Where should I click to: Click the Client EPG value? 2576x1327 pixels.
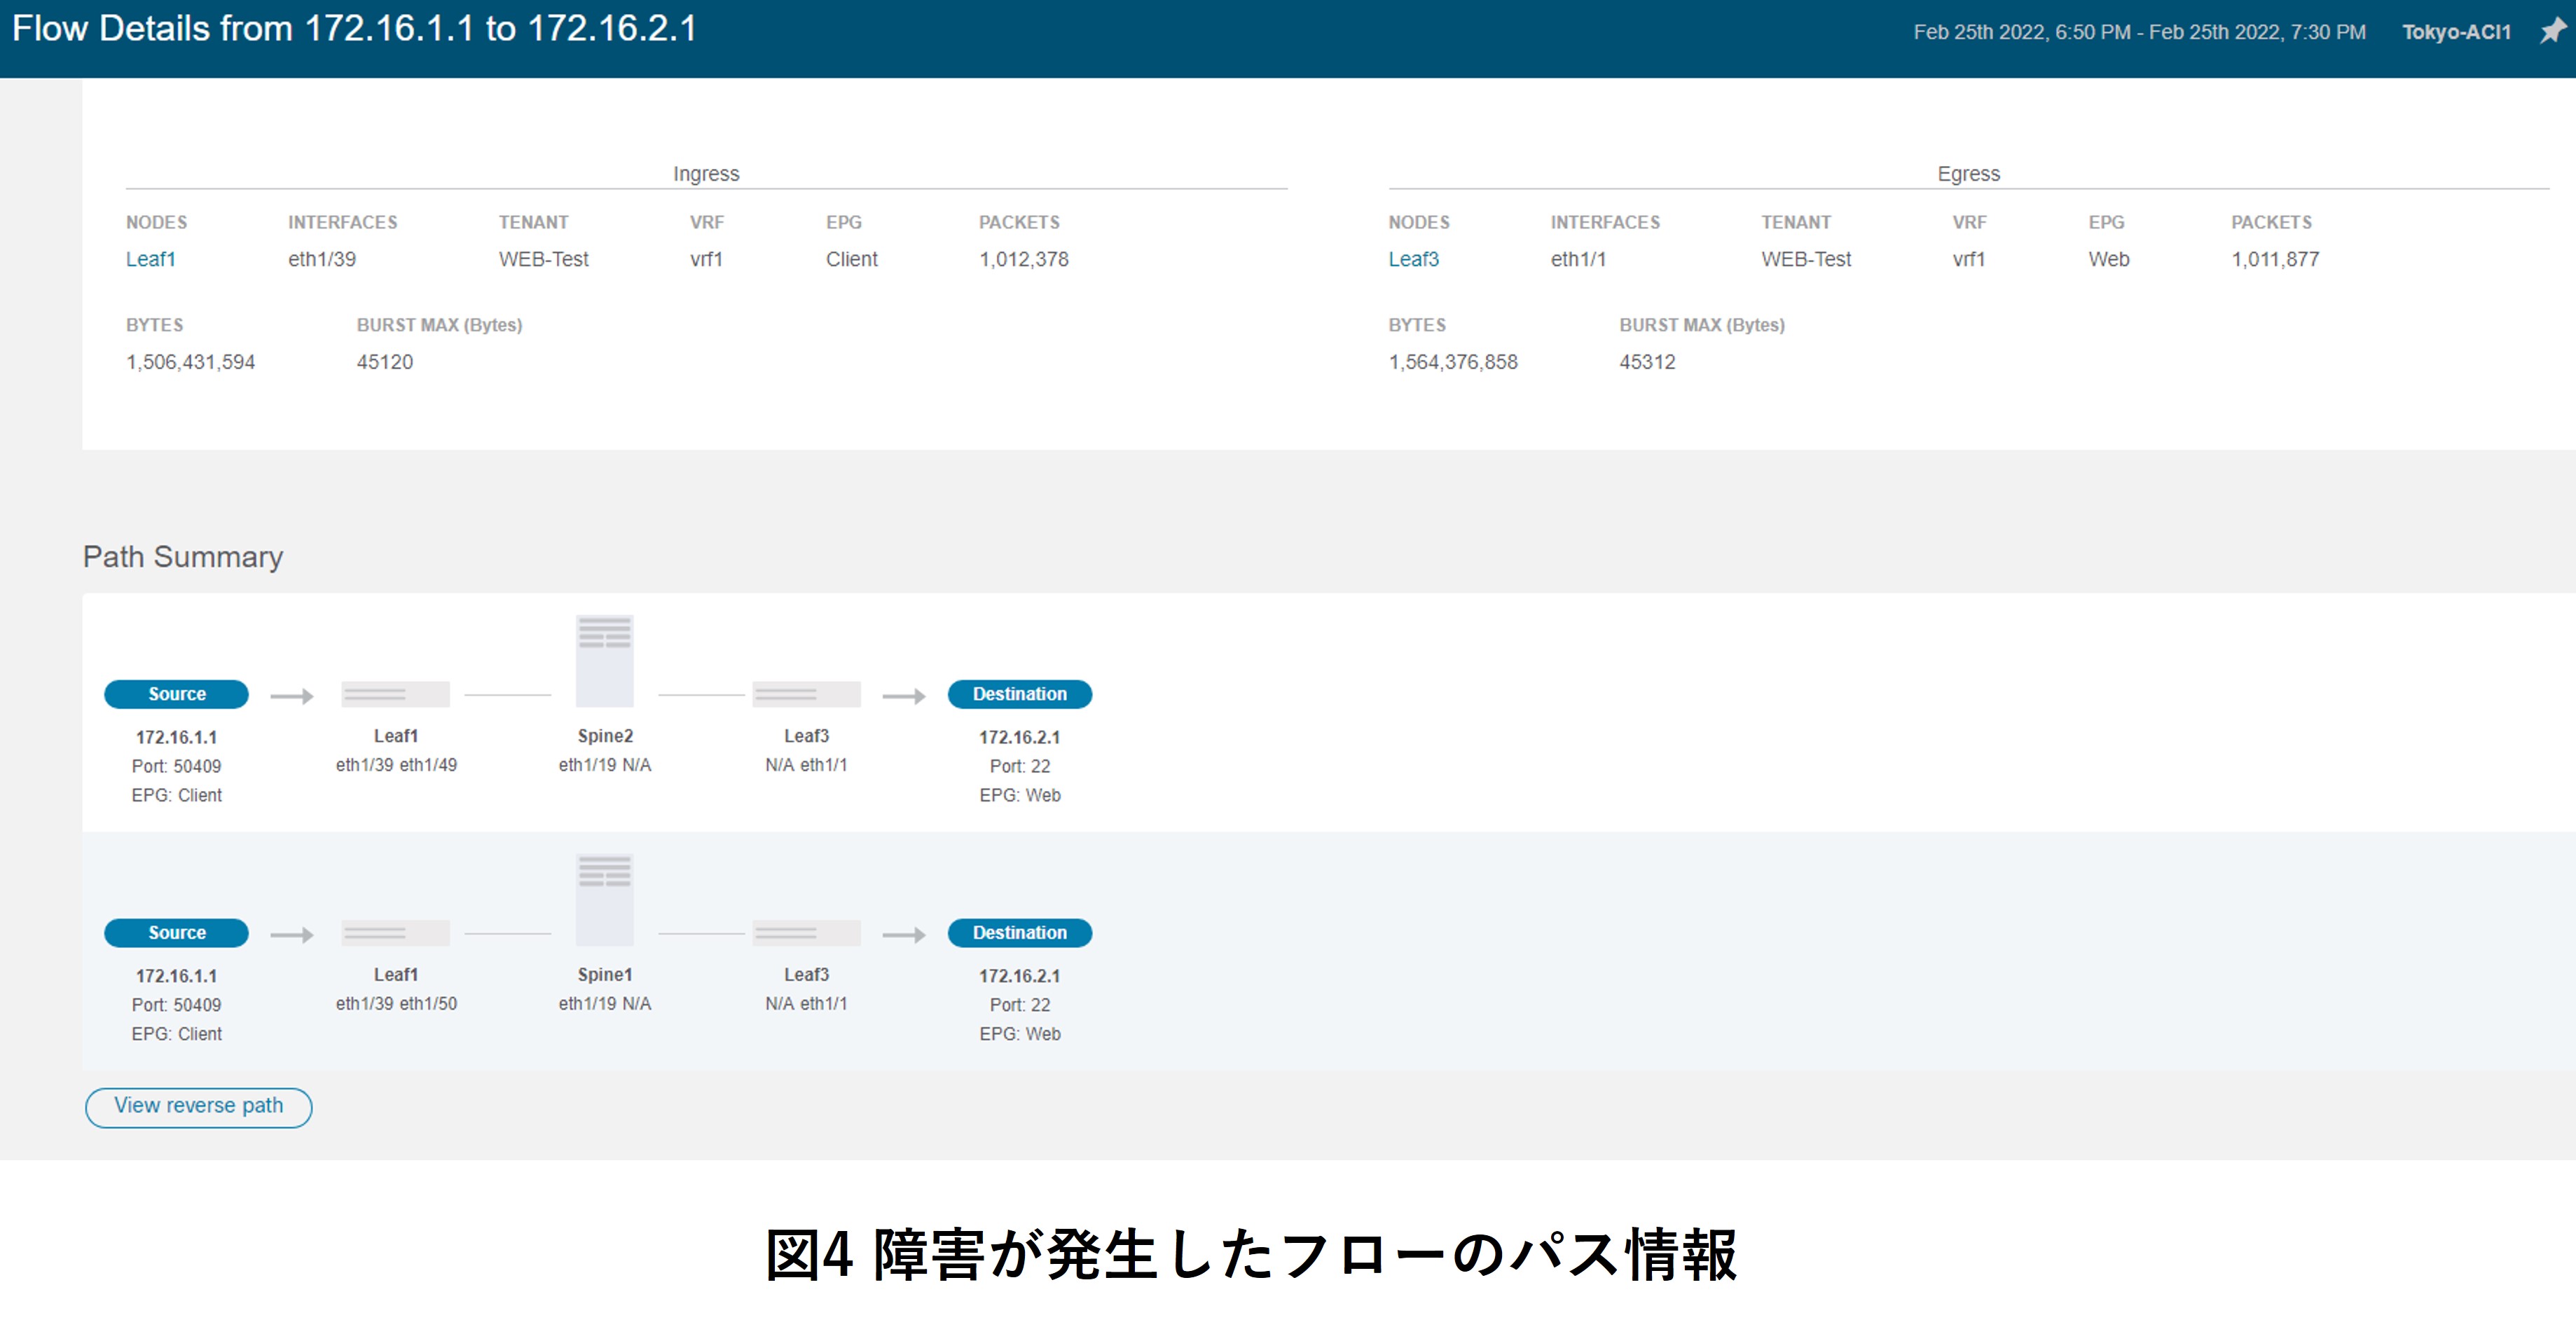click(851, 259)
